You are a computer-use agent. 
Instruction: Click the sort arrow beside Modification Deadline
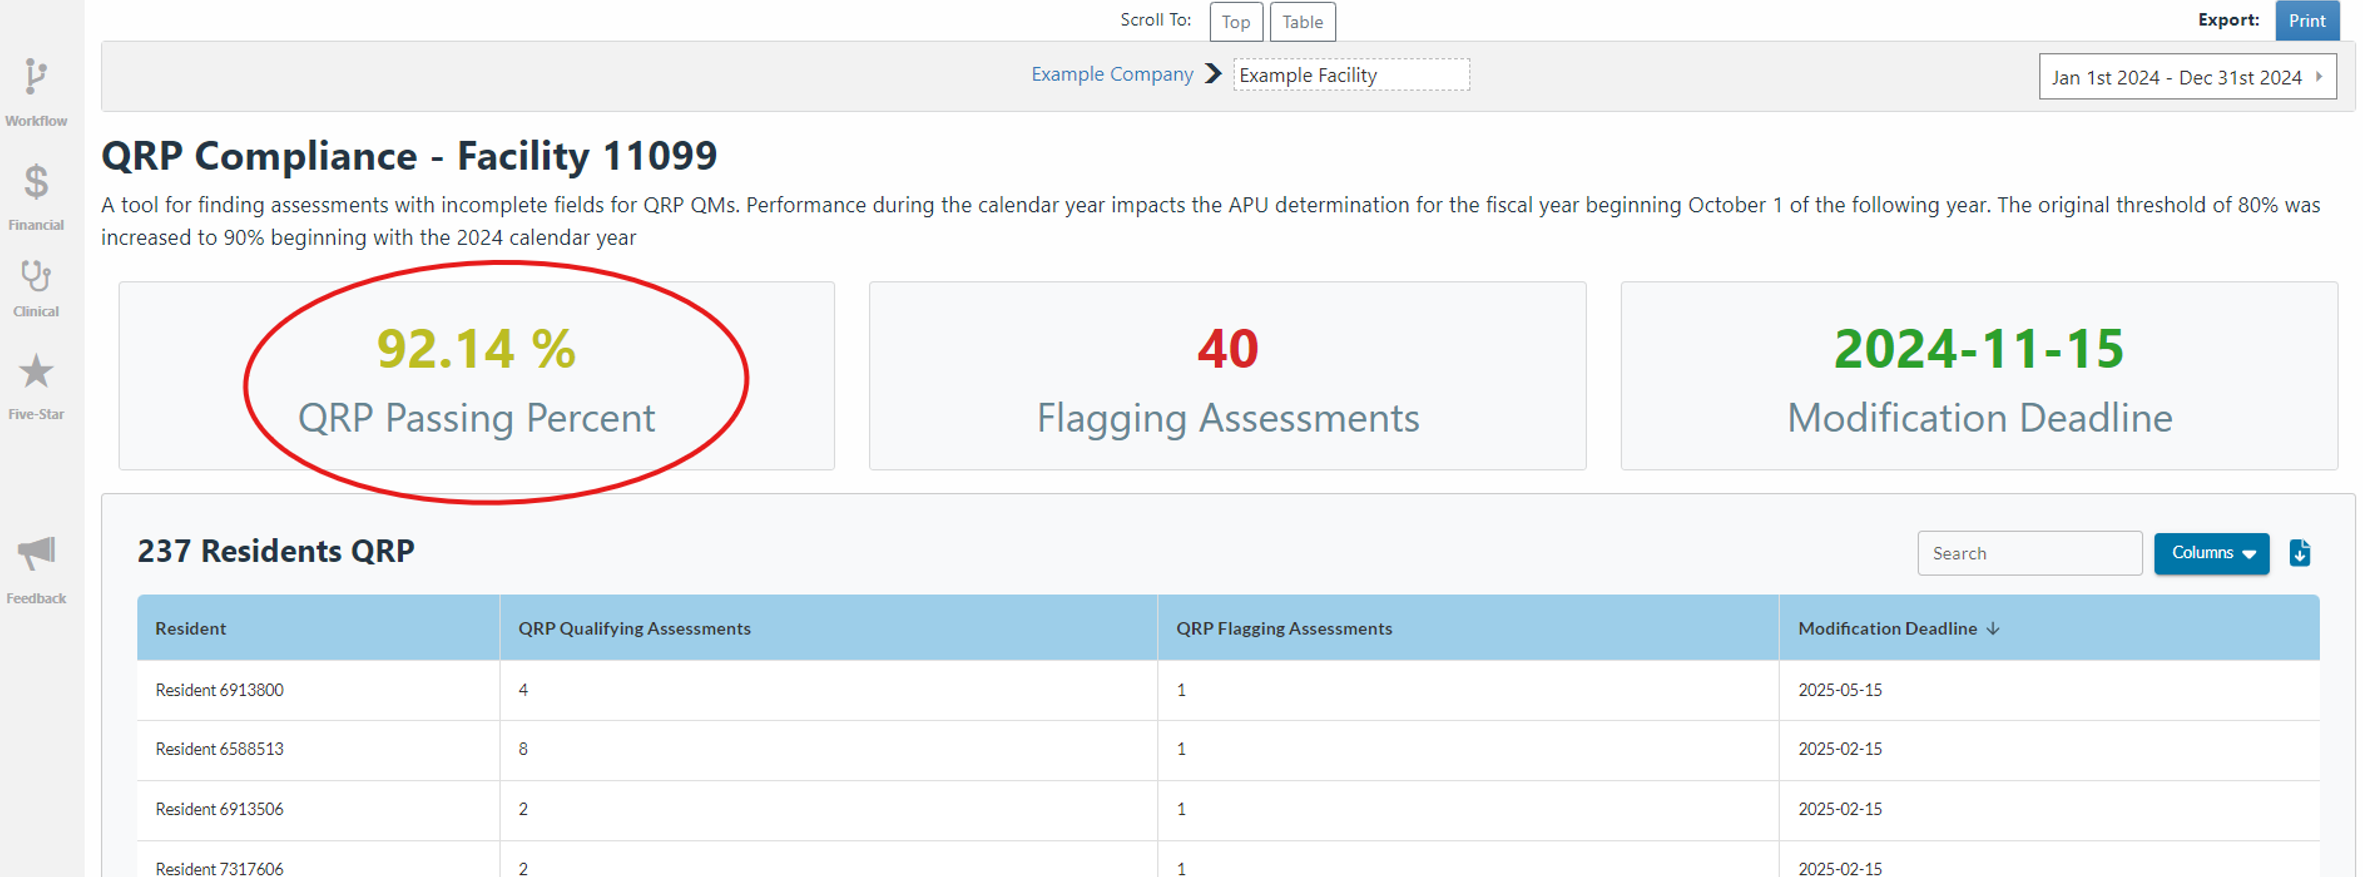click(1993, 628)
